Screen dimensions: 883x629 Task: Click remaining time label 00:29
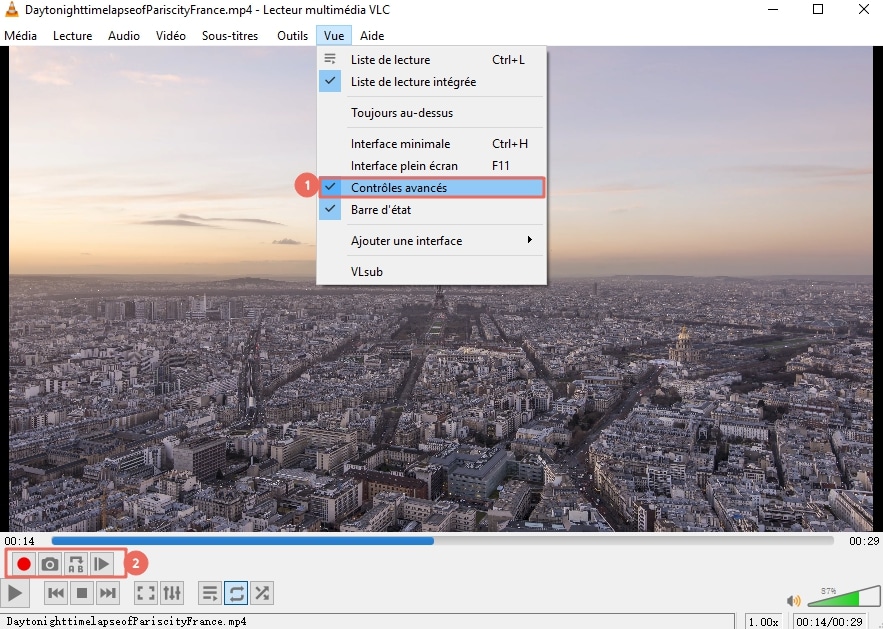point(864,541)
